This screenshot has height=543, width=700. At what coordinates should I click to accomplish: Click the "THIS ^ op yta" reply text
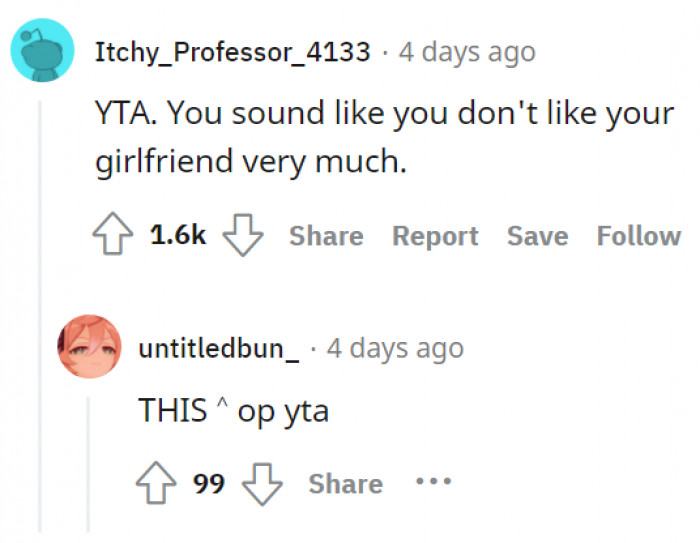click(x=233, y=411)
